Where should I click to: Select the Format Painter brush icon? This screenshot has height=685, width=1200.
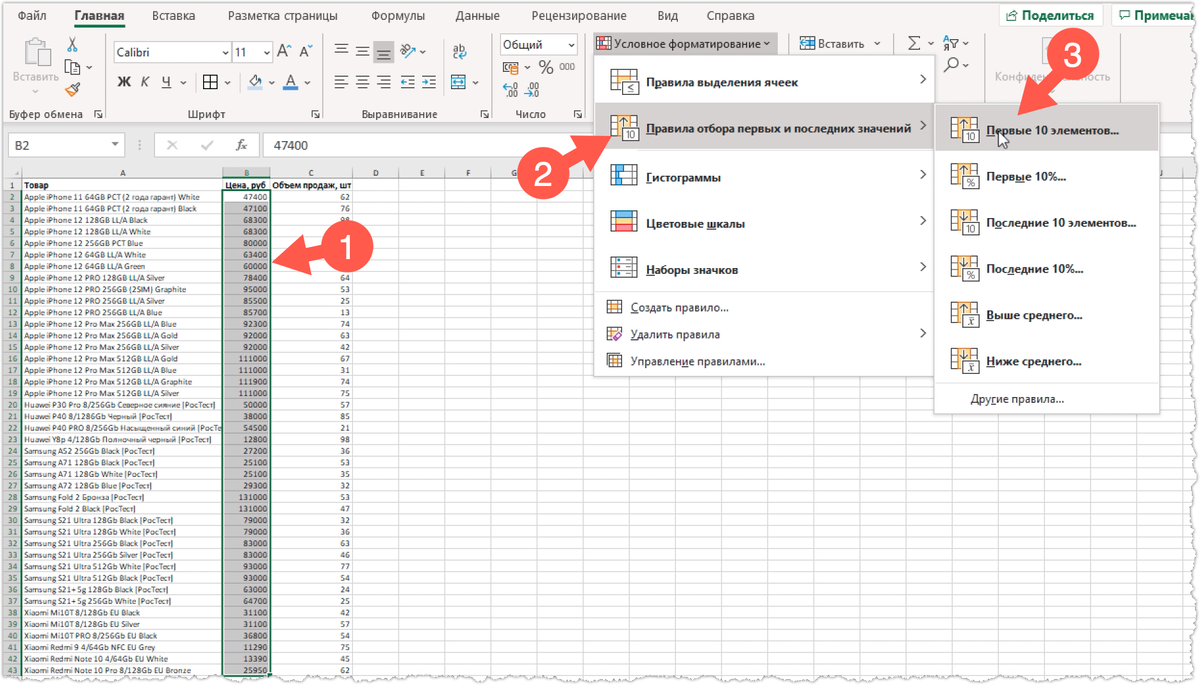click(x=72, y=90)
